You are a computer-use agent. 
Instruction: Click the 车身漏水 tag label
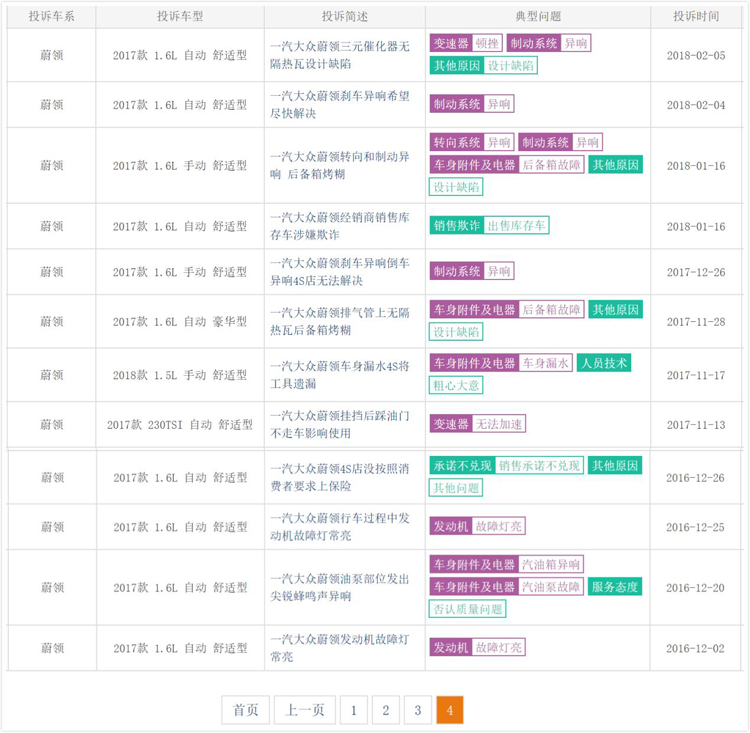(546, 363)
